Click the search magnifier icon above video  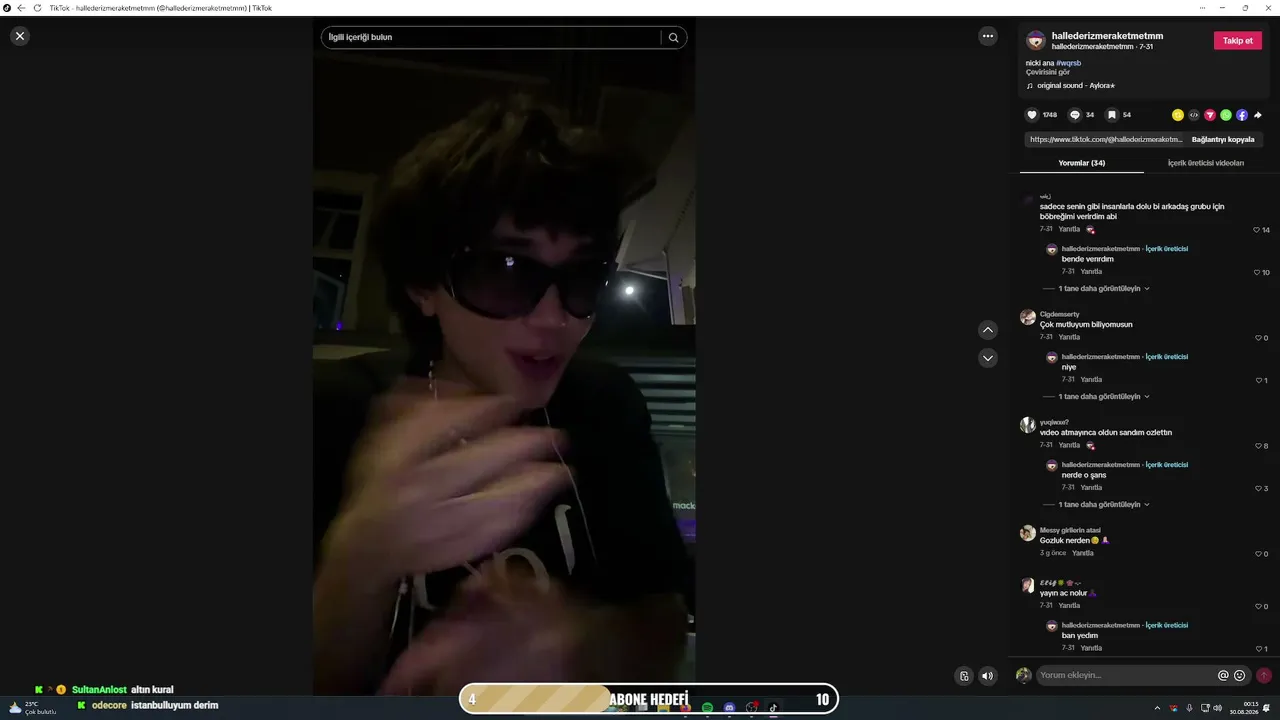tap(674, 38)
